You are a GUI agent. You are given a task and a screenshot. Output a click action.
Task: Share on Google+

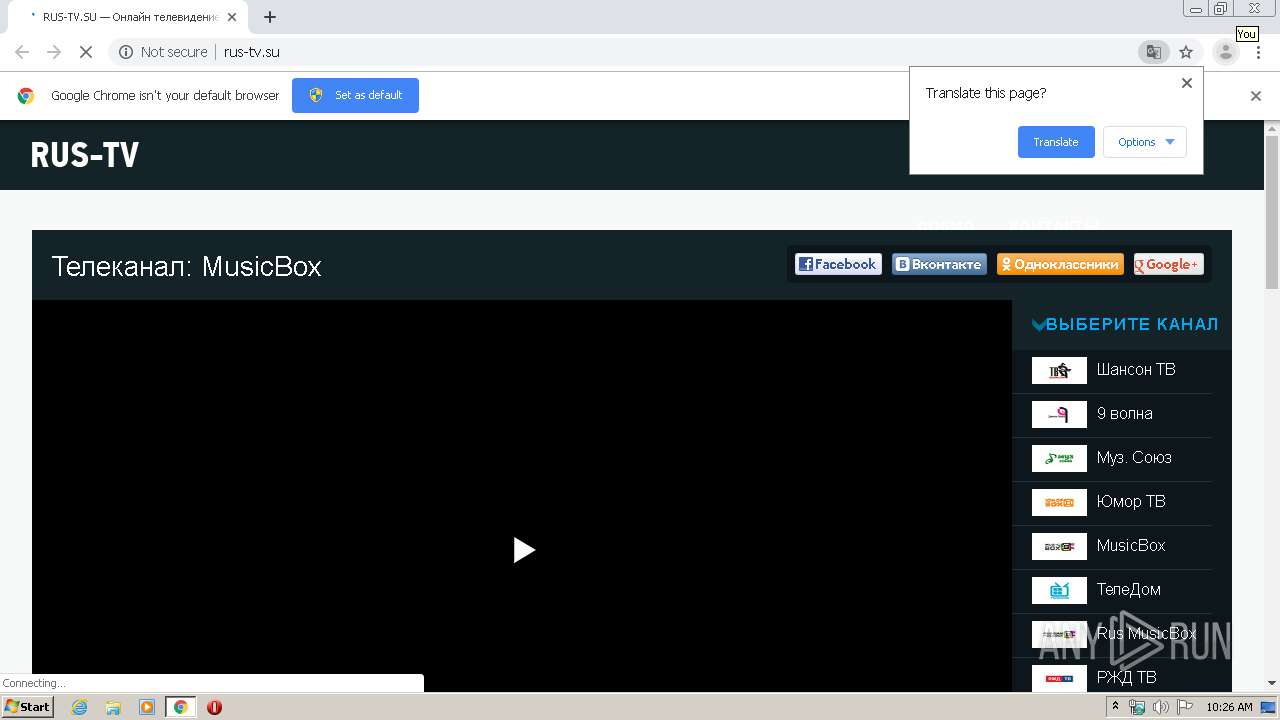(x=1169, y=264)
